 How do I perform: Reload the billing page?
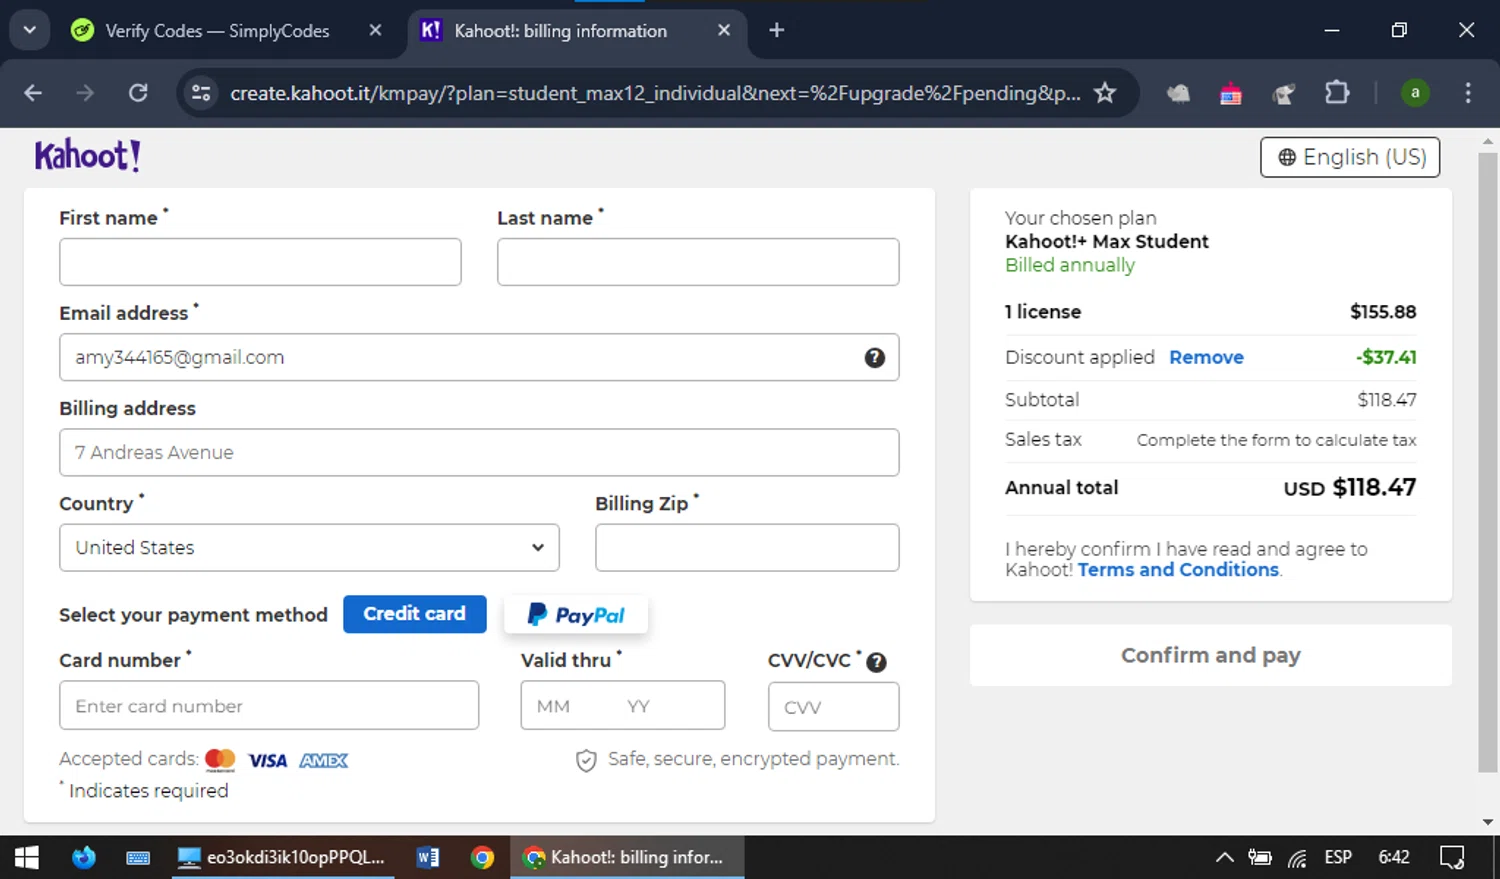[x=138, y=93]
